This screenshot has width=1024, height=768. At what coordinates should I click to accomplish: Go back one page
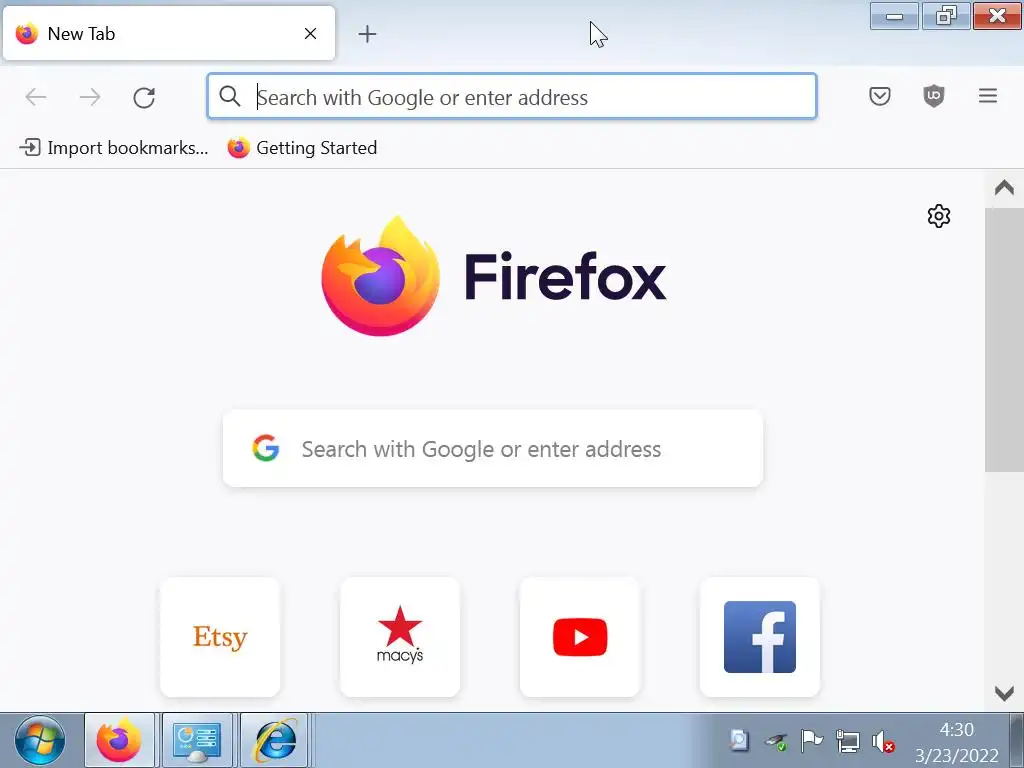(36, 97)
